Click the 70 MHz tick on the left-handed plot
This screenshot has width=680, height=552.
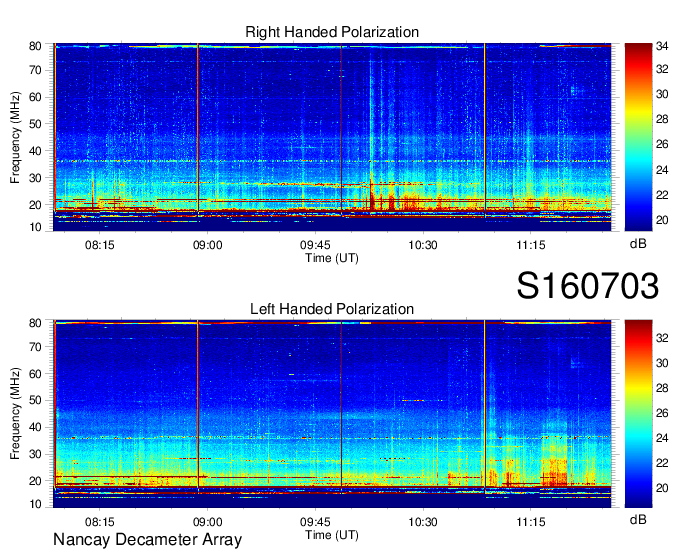pyautogui.click(x=35, y=347)
